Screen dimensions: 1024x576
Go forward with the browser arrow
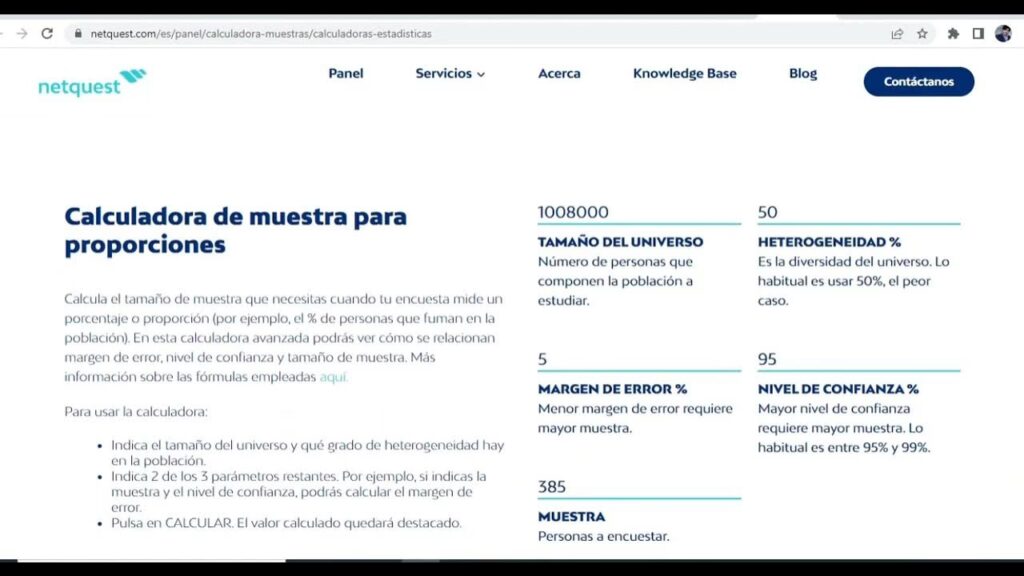coord(22,33)
